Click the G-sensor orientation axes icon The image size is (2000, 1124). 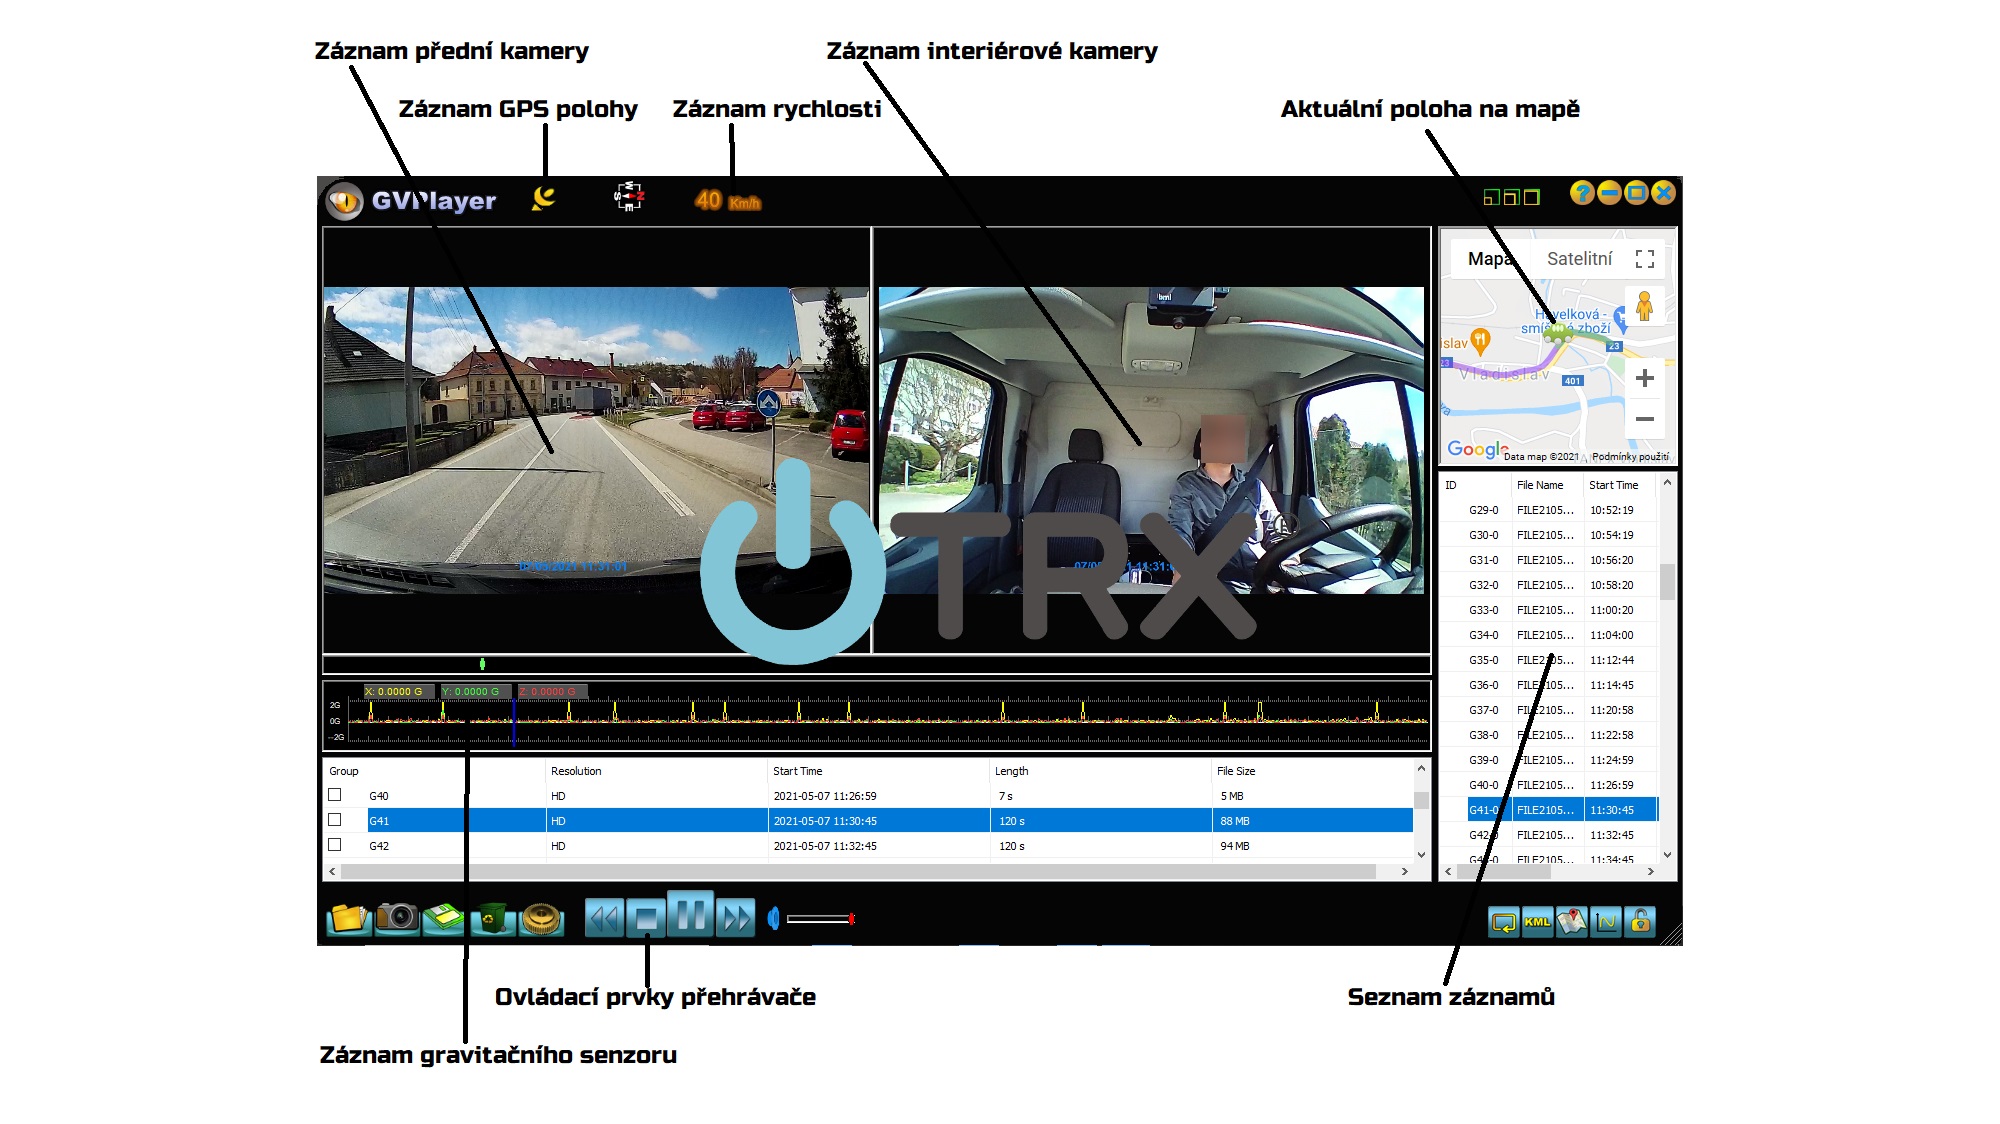(x=629, y=197)
